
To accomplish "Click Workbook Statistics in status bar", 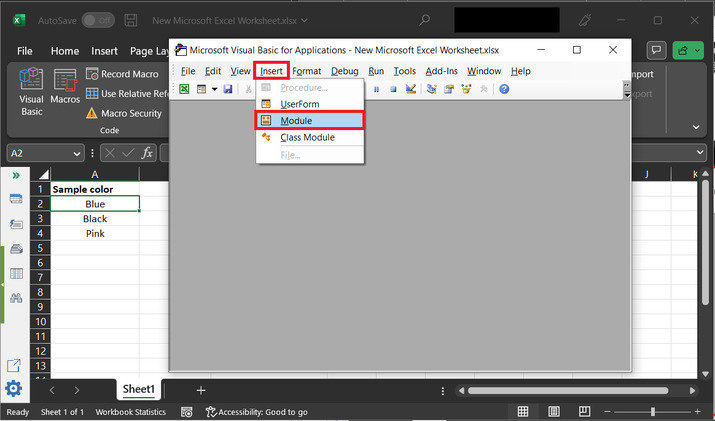I will (130, 412).
